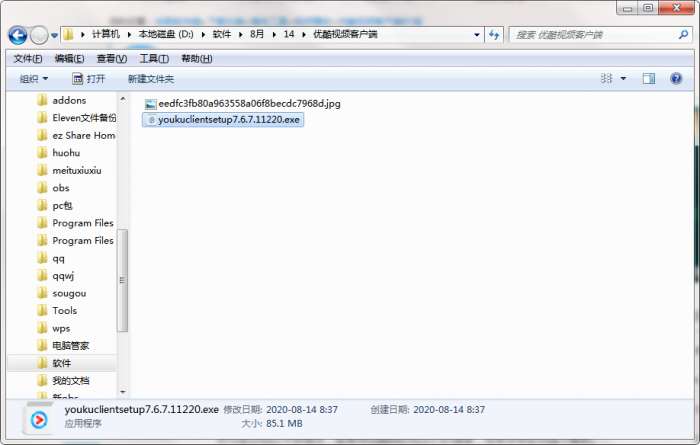
Task: Click navigation pane scrollbar thumb
Action: pyautogui.click(x=123, y=281)
